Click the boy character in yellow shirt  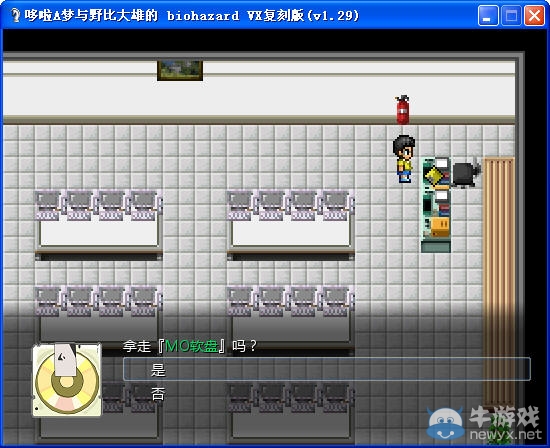click(404, 159)
